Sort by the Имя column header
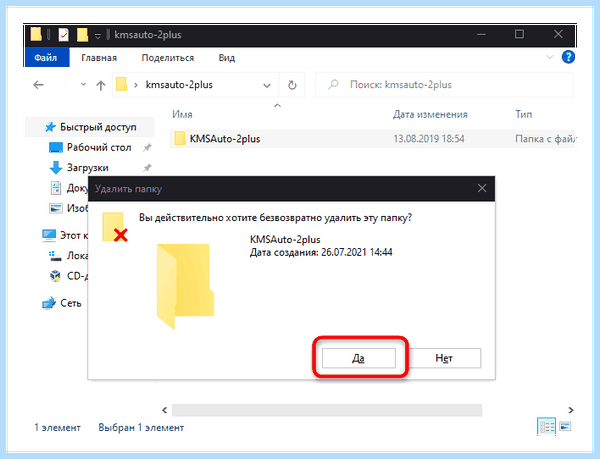Image resolution: width=600 pixels, height=459 pixels. [183, 114]
